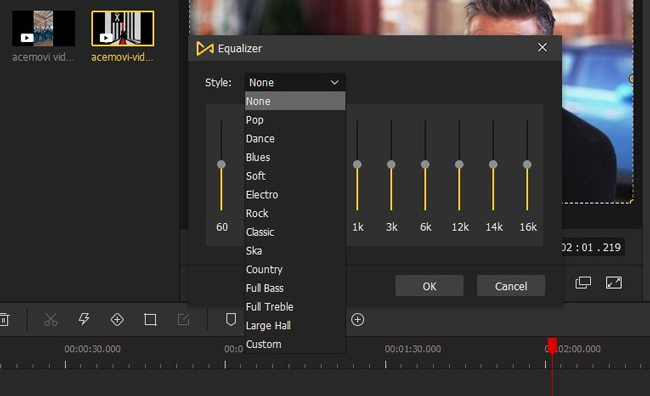650x396 pixels.
Task: Pick the Rock equalizer preset
Action: tap(295, 213)
